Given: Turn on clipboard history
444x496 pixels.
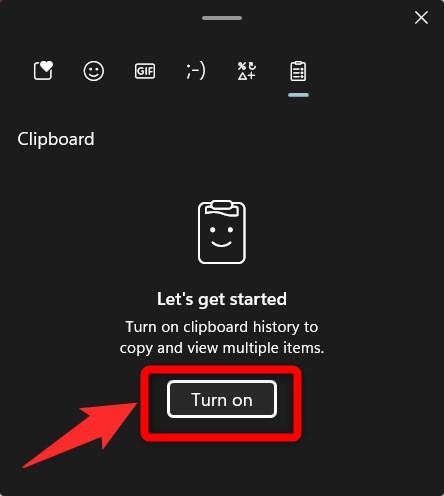Looking at the screenshot, I should click(222, 399).
